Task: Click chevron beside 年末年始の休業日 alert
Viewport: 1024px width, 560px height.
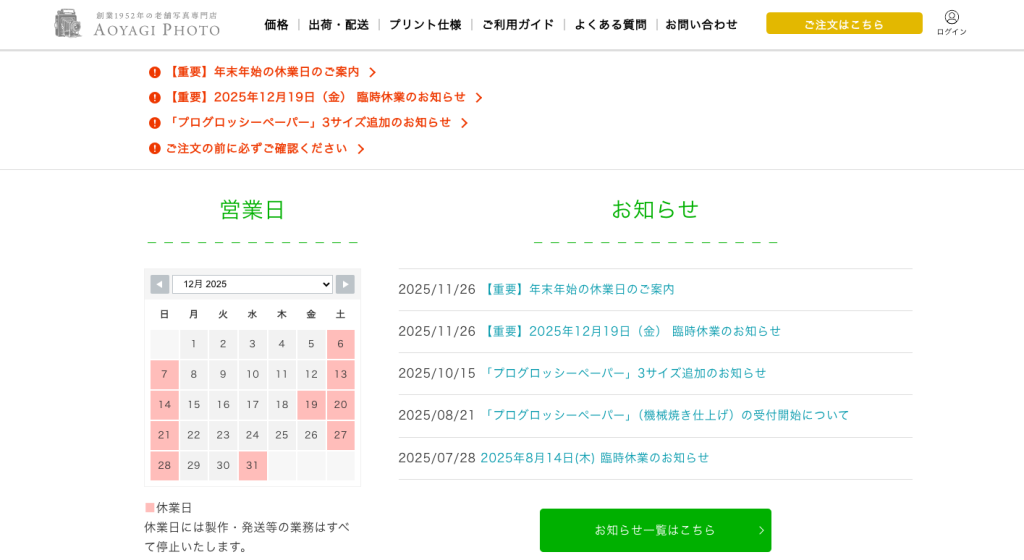Action: (x=373, y=72)
